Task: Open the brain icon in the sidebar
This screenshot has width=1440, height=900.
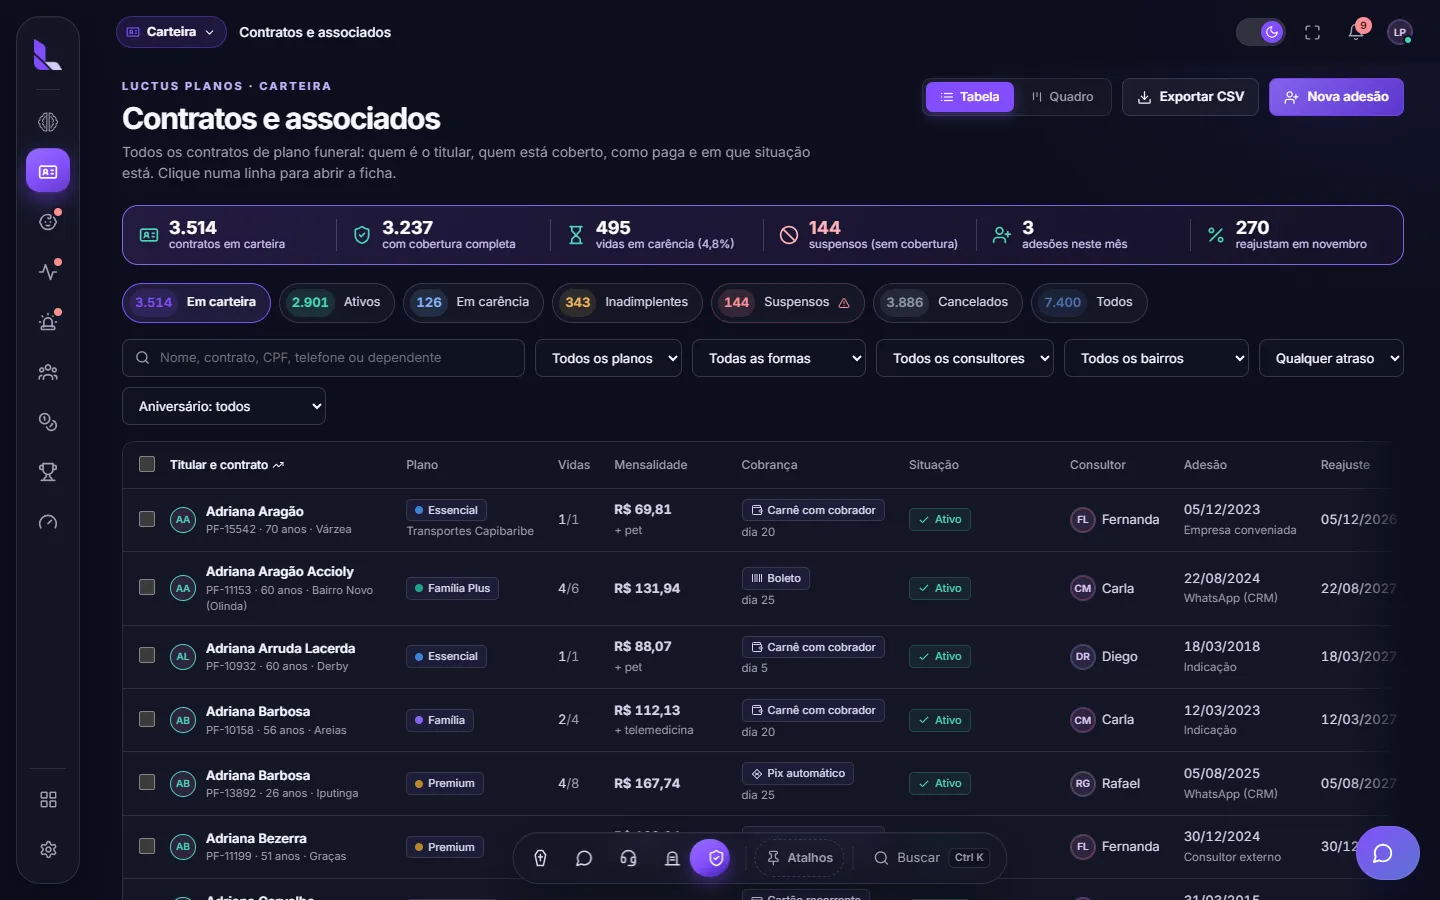Action: [x=48, y=122]
